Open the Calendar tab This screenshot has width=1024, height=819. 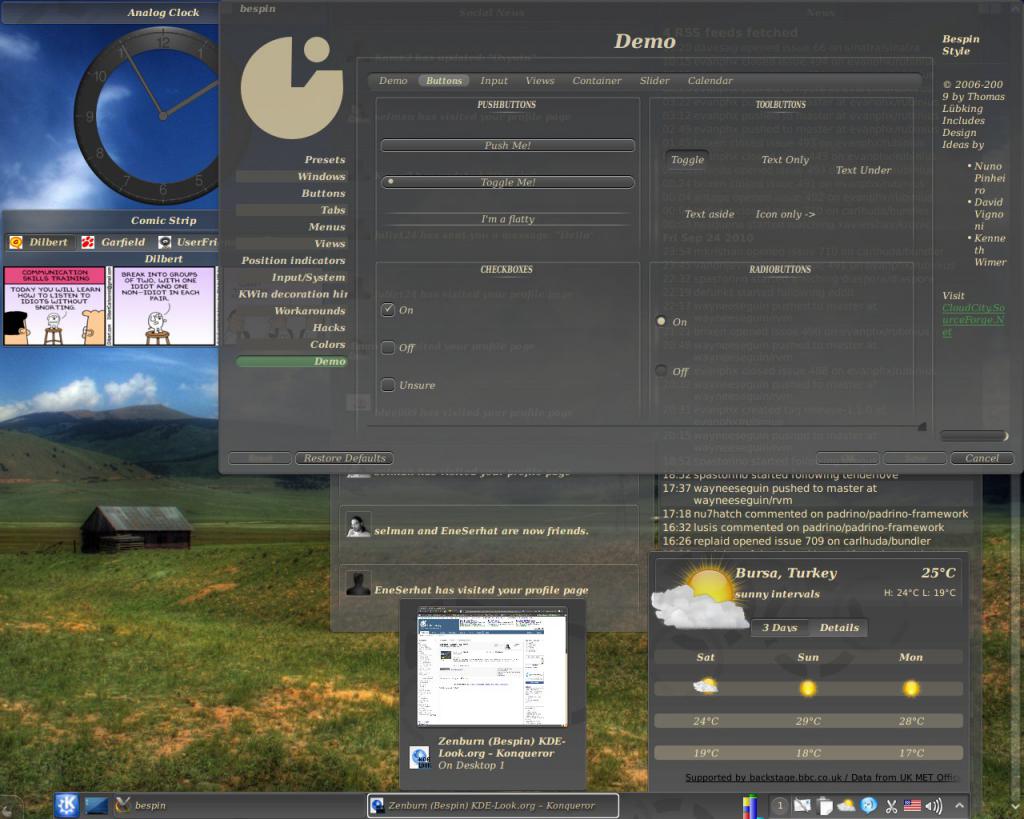710,80
